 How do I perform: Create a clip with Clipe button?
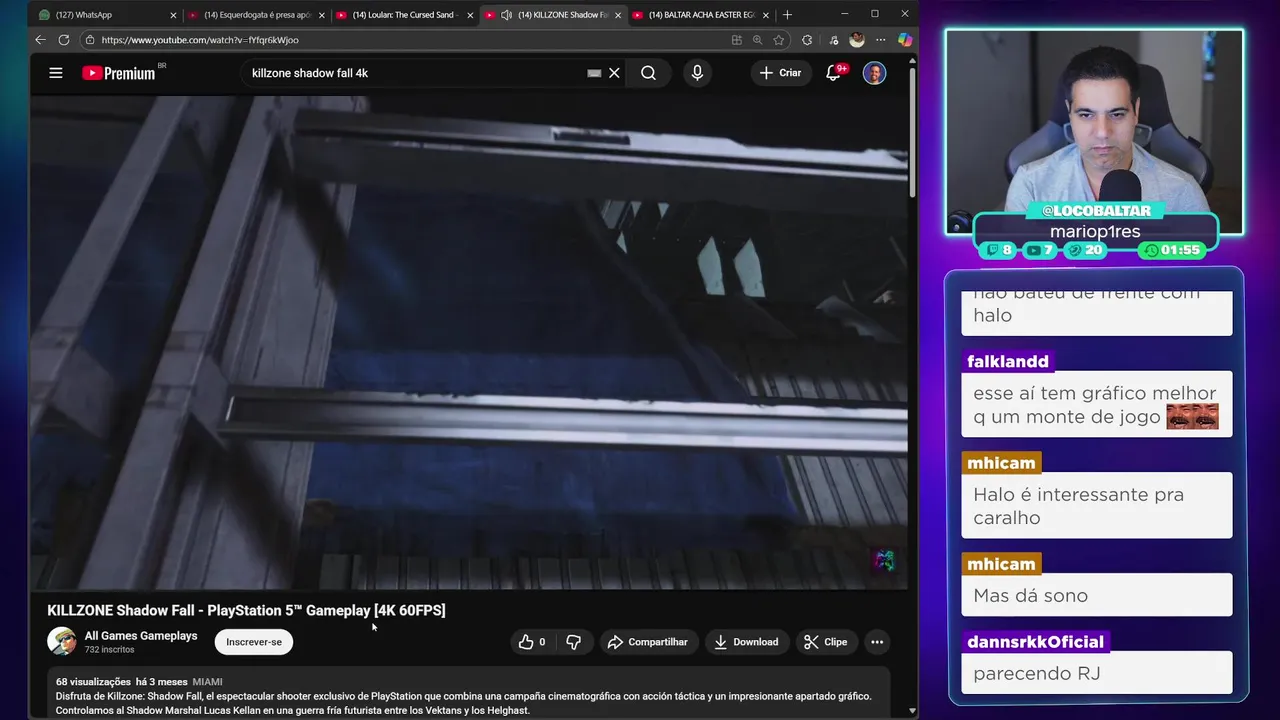tap(825, 642)
